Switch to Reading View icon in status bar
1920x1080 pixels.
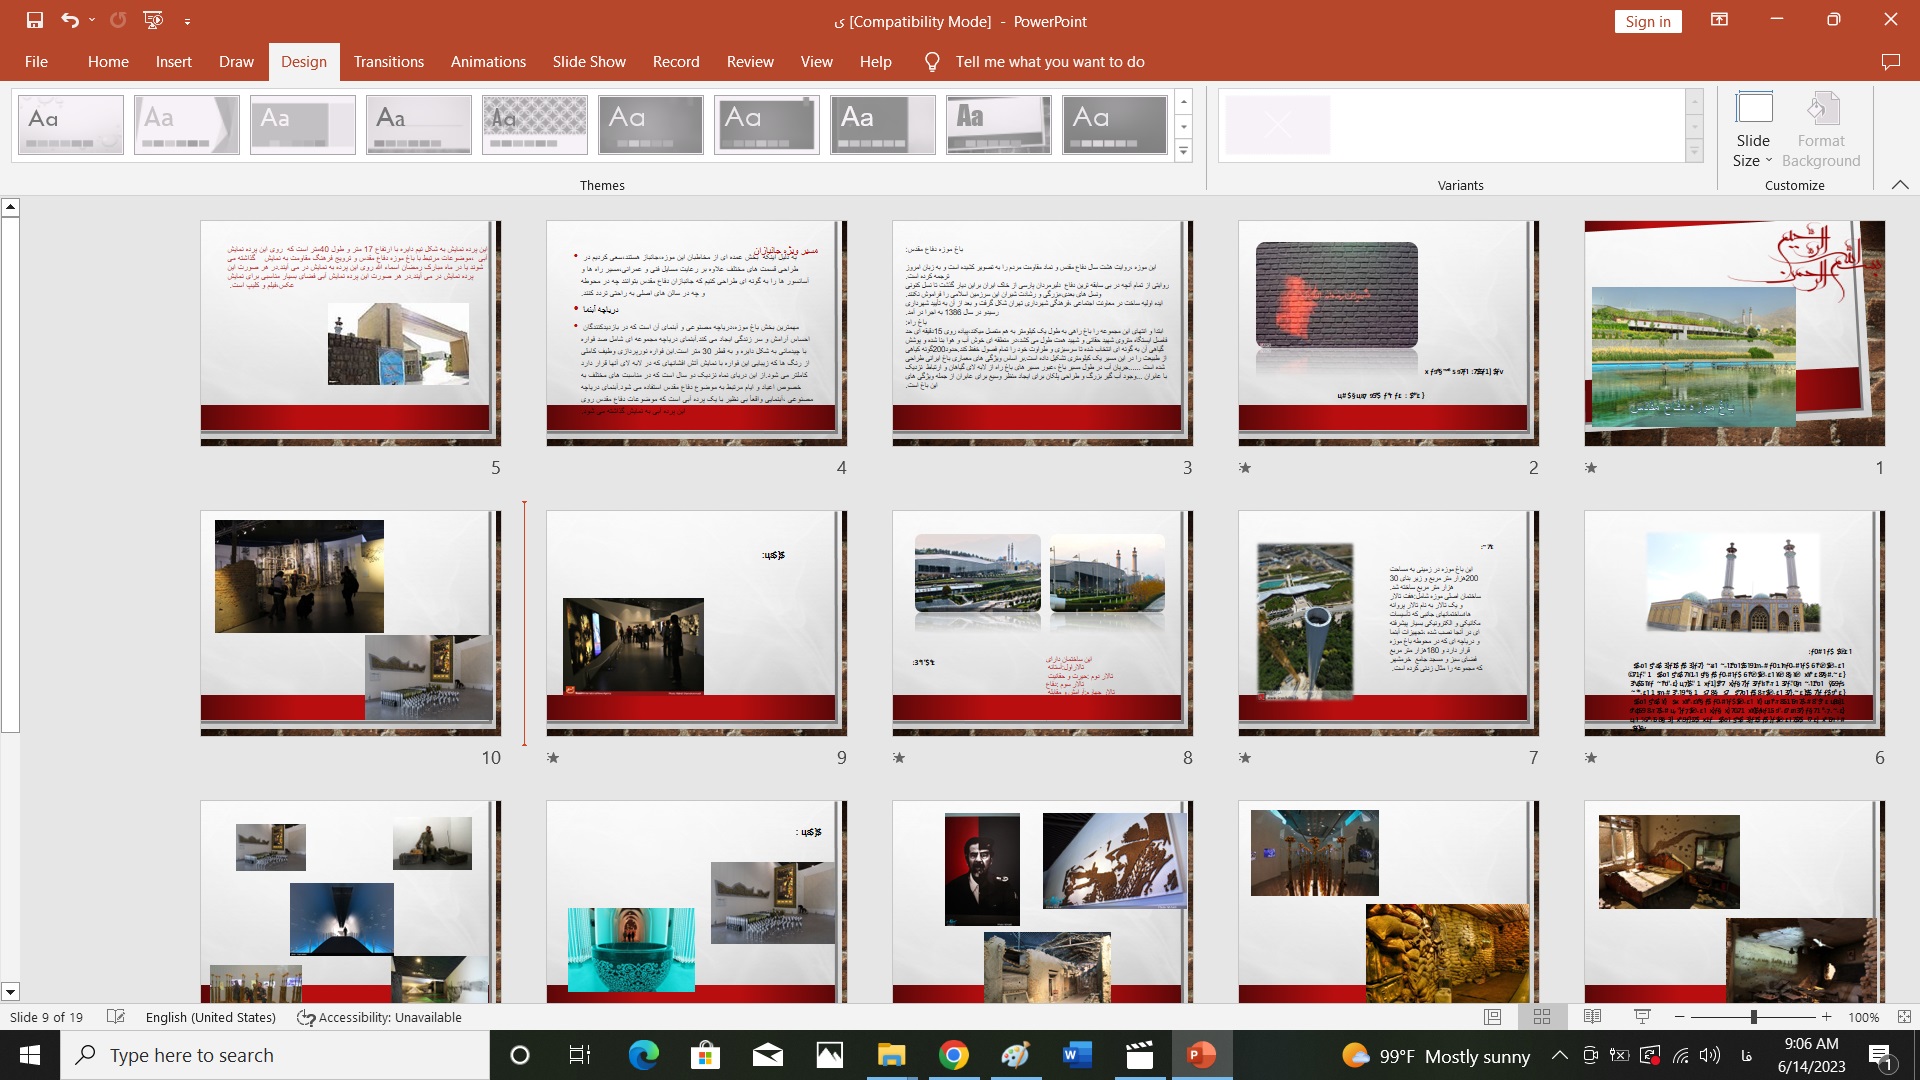1592,1017
